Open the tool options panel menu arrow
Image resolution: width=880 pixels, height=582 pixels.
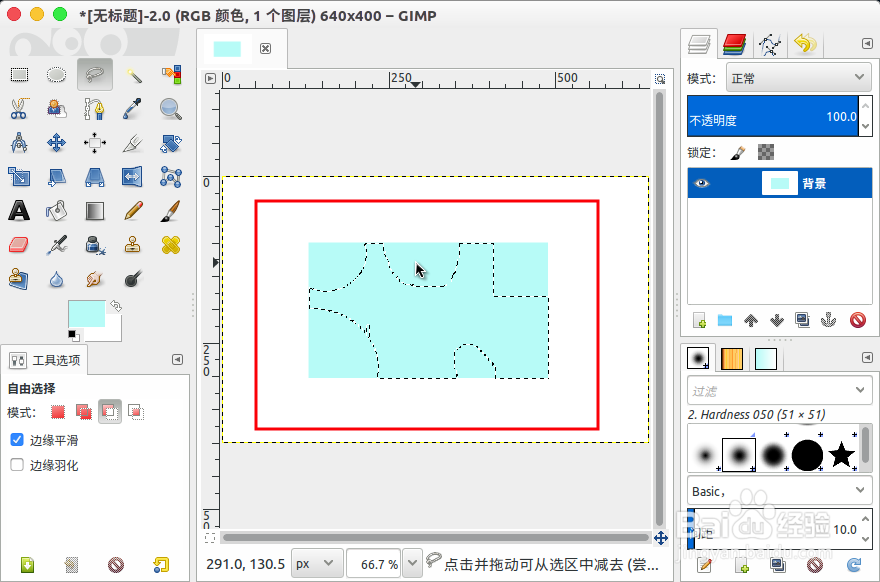177,360
